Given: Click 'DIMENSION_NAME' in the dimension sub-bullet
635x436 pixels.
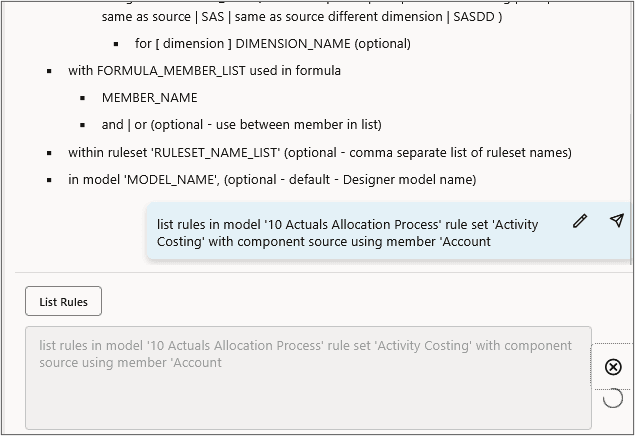Looking at the screenshot, I should (x=298, y=44).
